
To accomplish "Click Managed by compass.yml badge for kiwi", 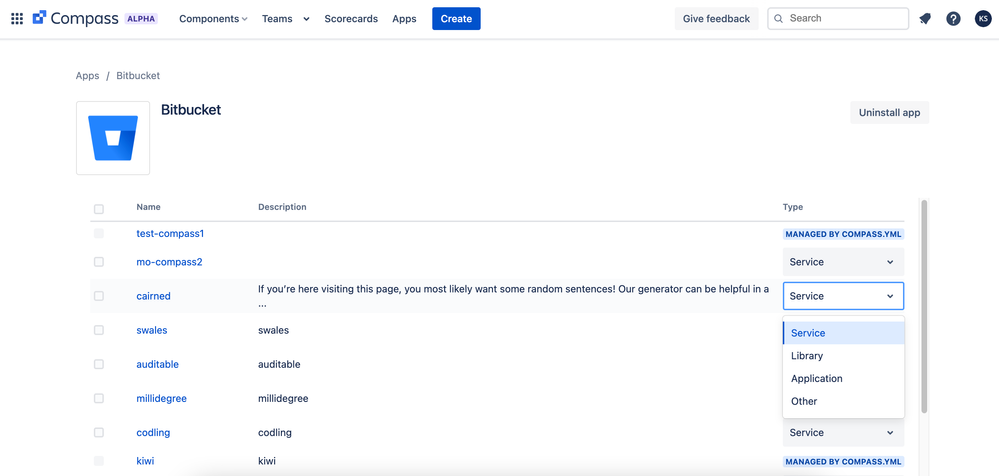I will (x=844, y=461).
